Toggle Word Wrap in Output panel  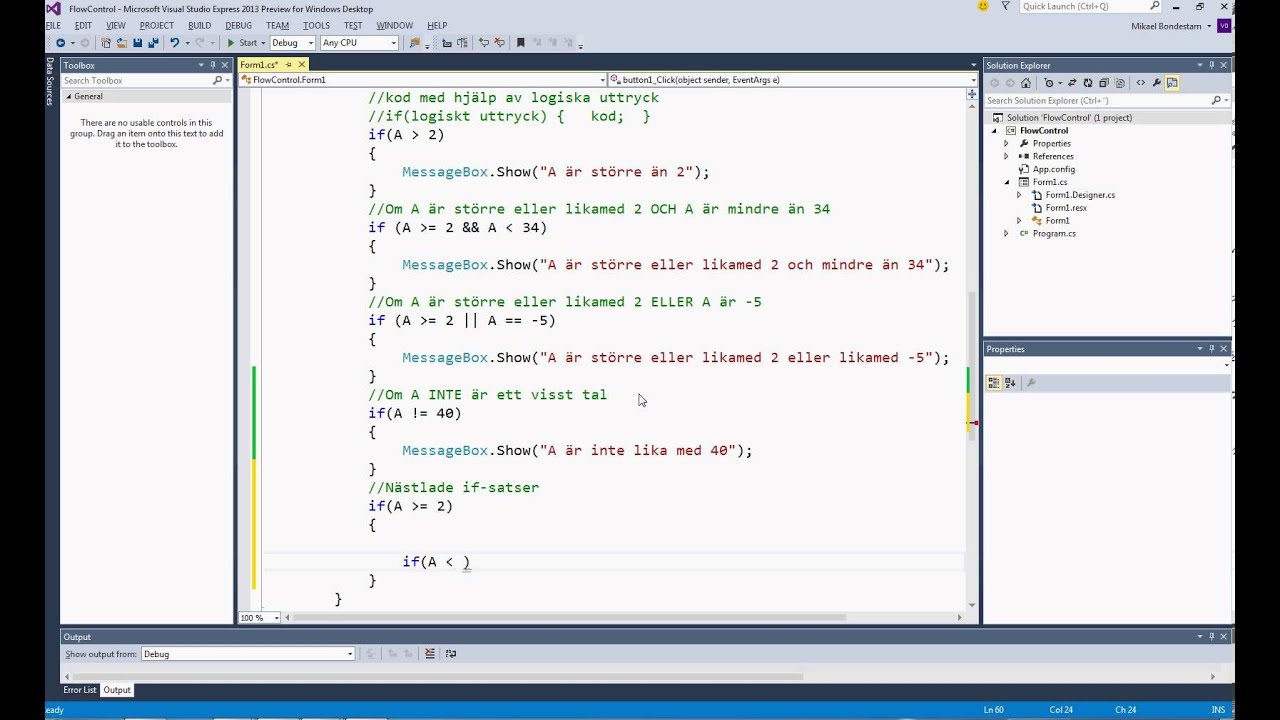pos(451,654)
